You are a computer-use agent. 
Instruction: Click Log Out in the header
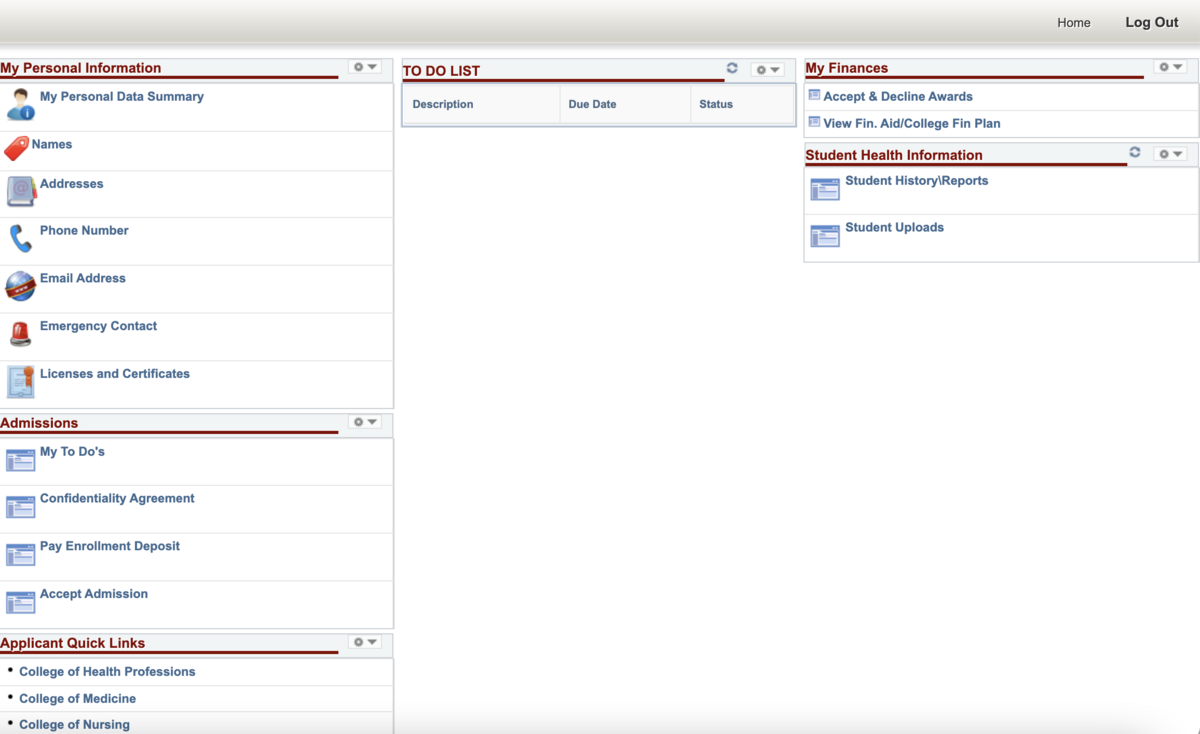tap(1151, 22)
